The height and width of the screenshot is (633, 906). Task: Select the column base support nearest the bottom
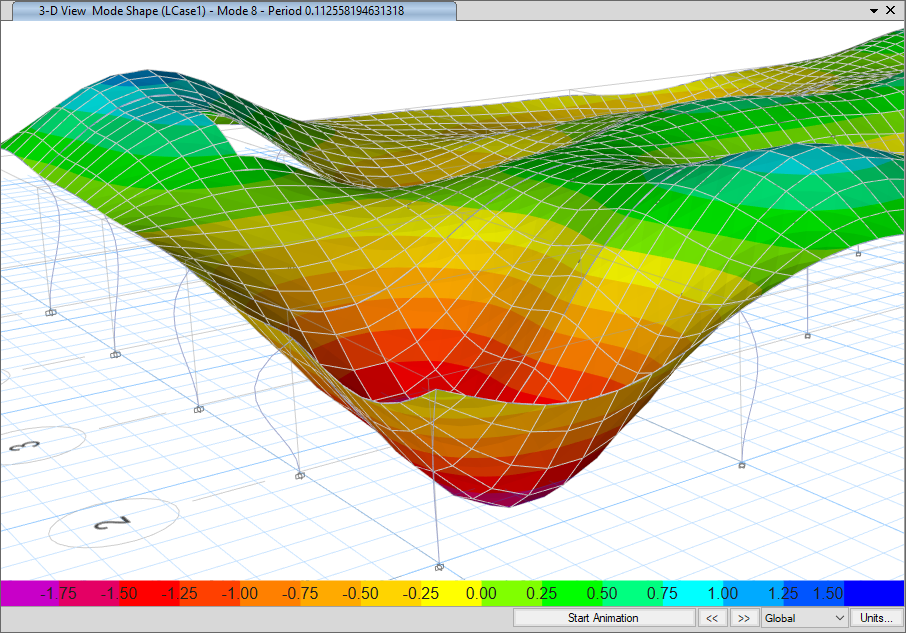[x=437, y=566]
